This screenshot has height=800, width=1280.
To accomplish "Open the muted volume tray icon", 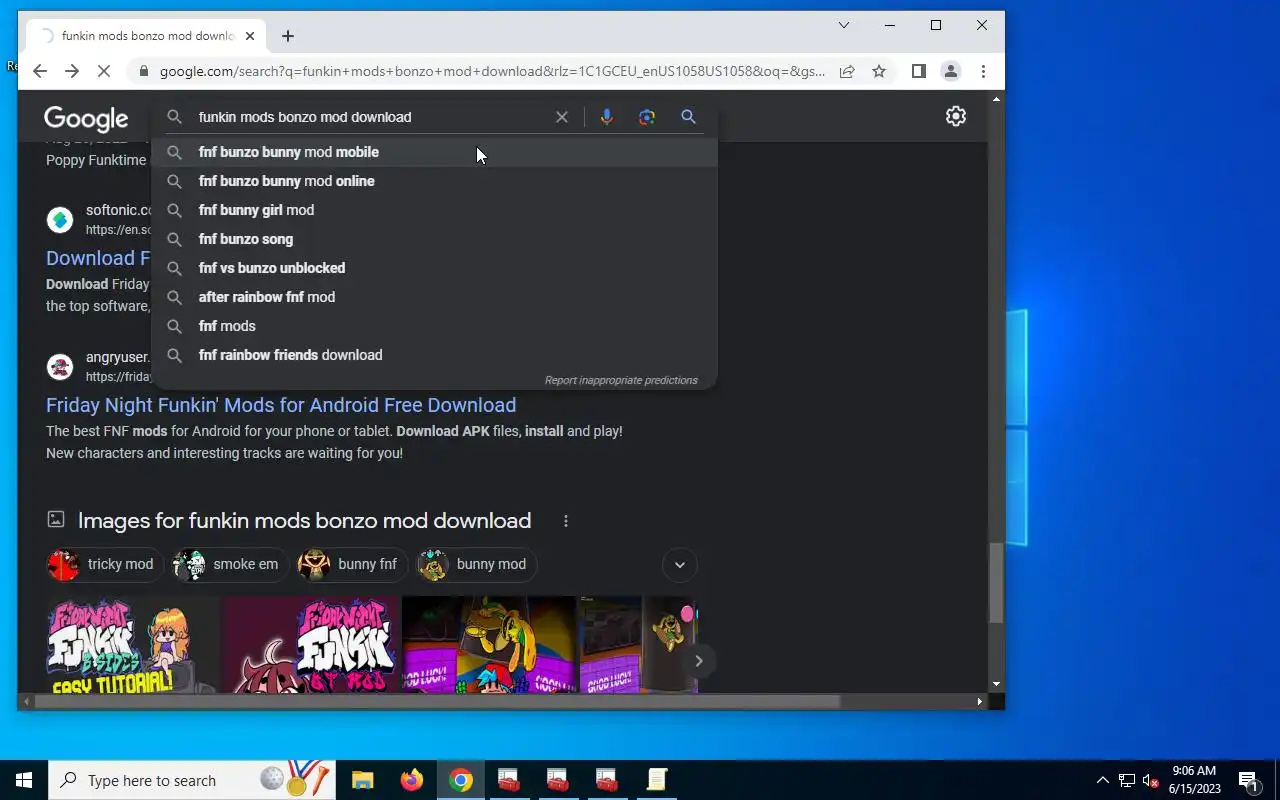I will click(x=1151, y=780).
